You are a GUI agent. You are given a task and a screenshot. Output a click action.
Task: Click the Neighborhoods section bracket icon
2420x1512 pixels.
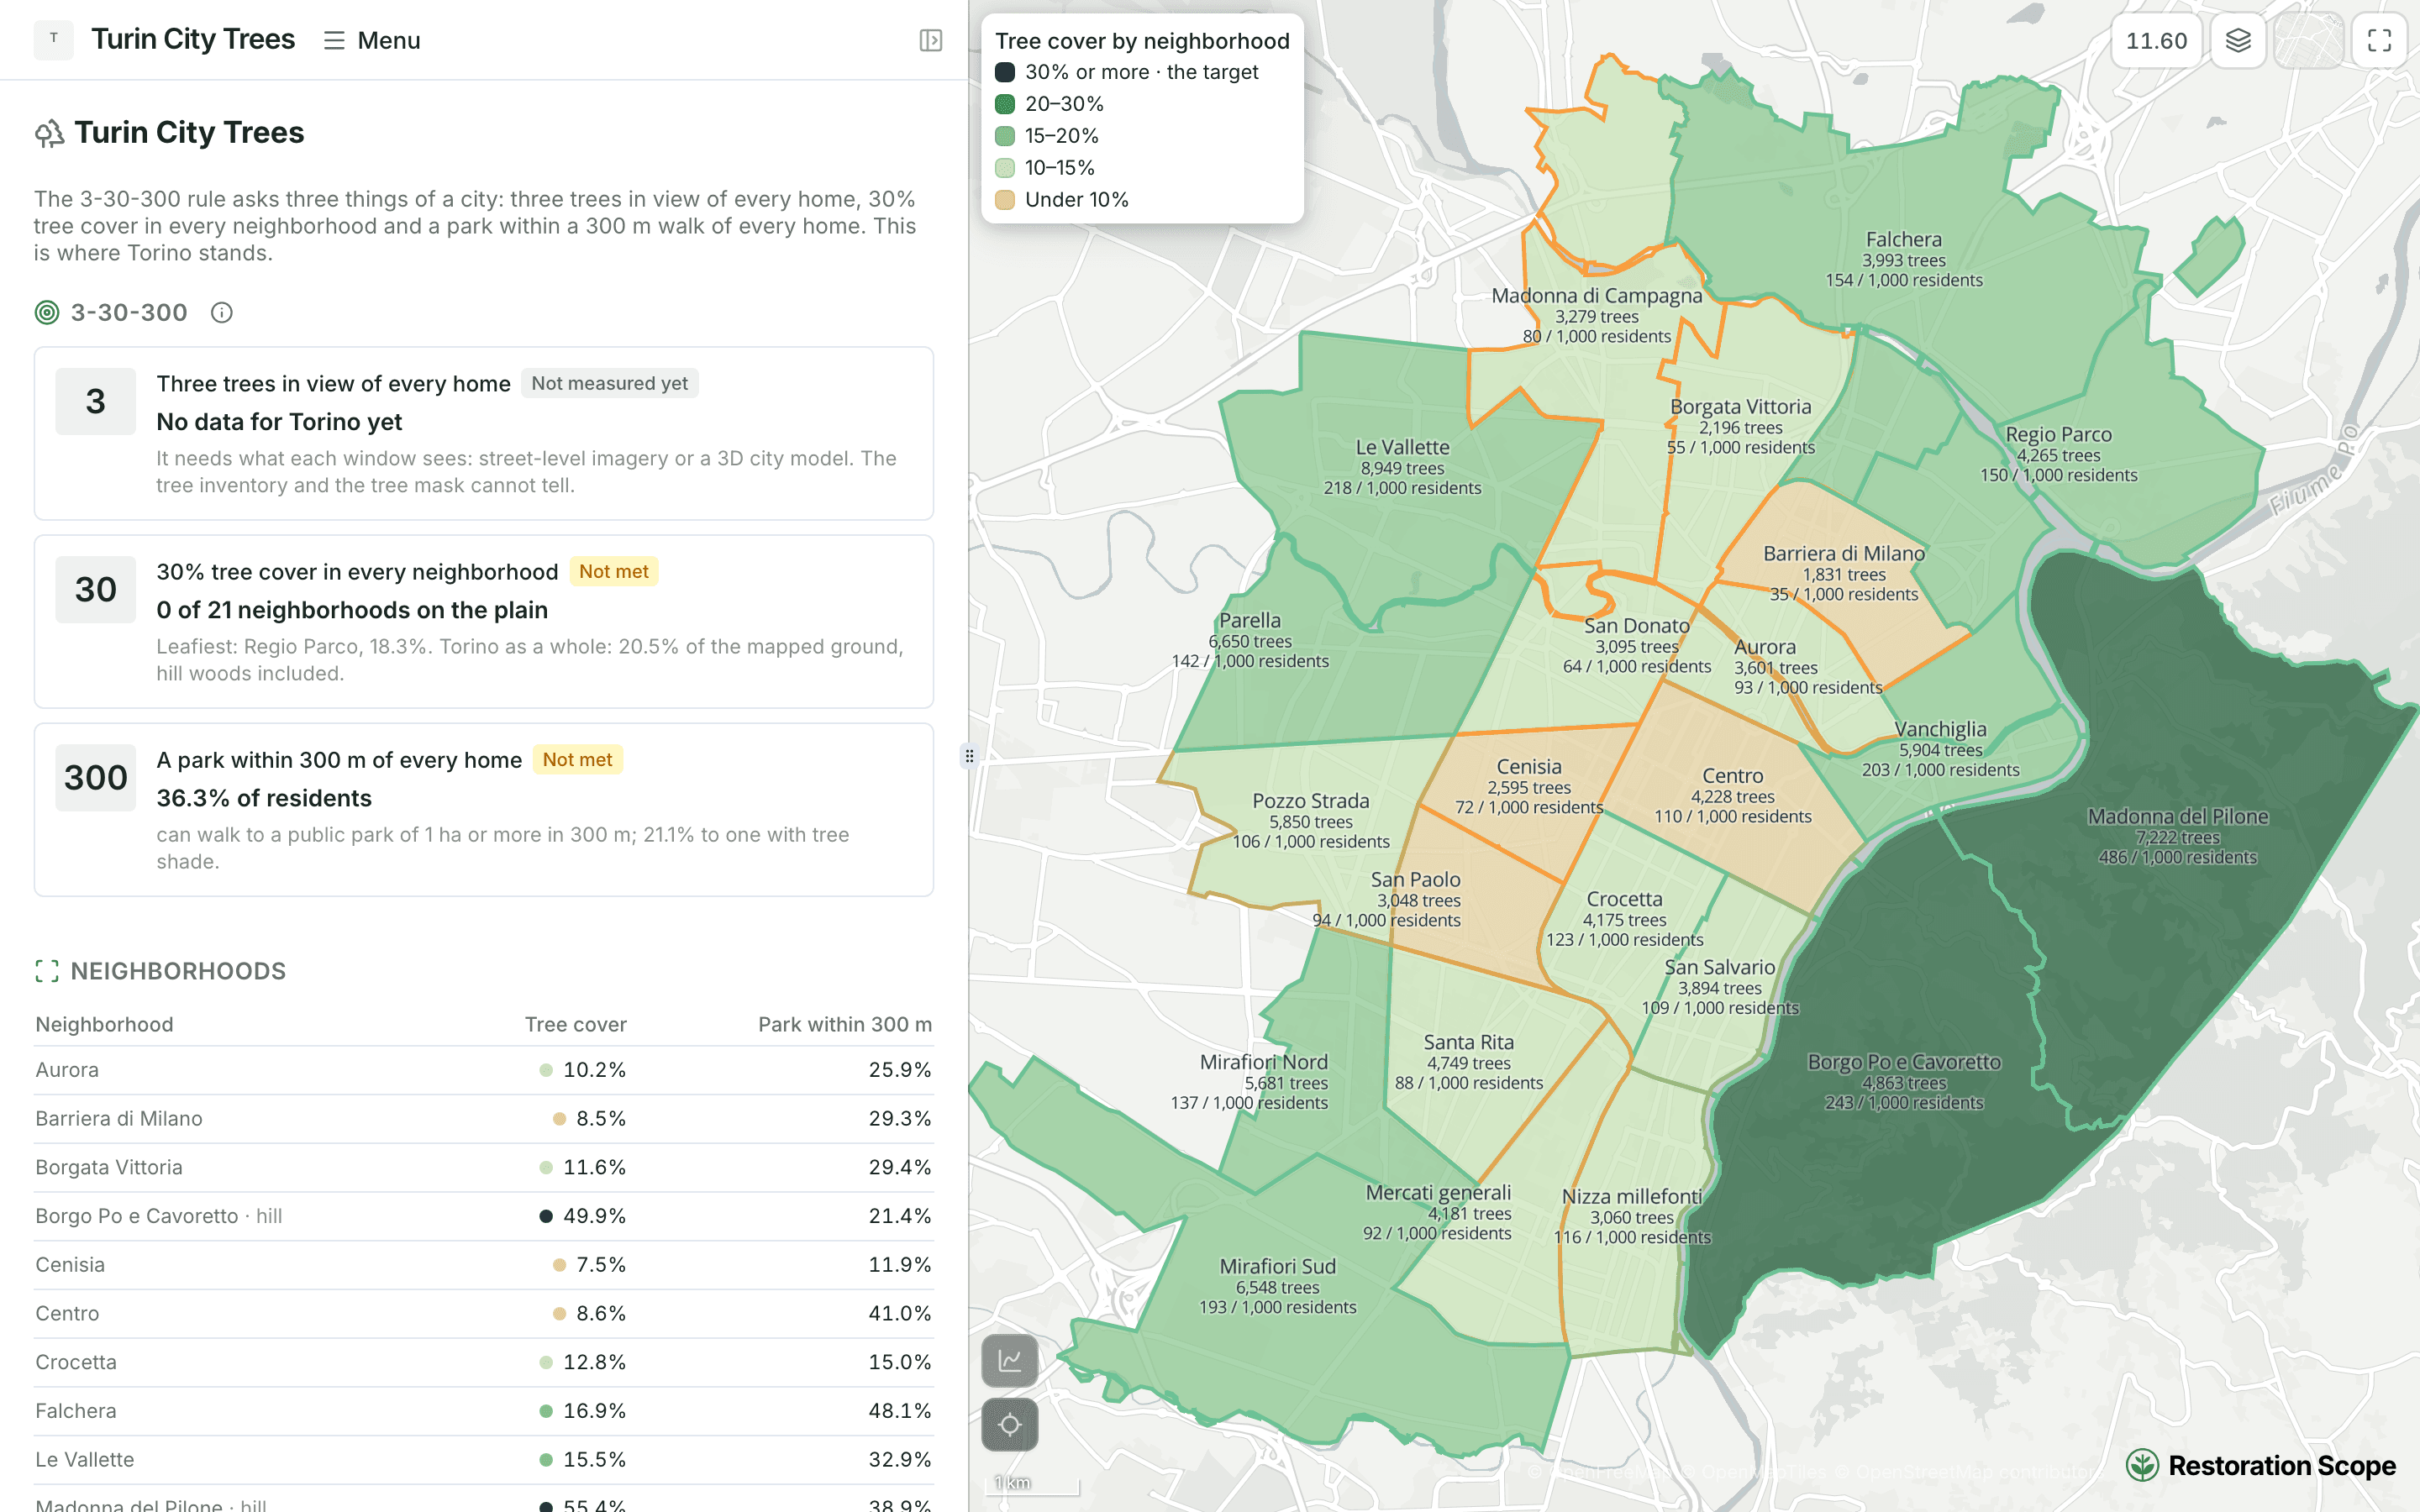[x=47, y=971]
